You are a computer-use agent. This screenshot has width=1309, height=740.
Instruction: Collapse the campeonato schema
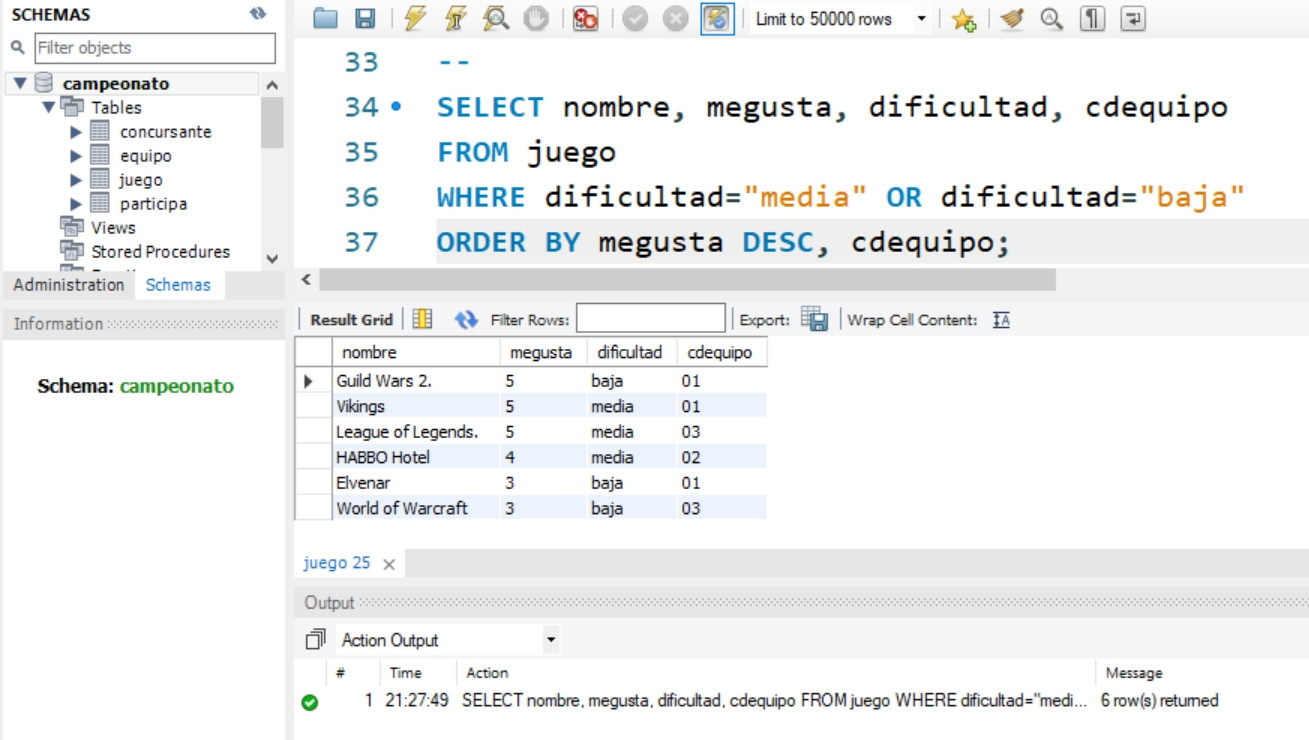(20, 84)
